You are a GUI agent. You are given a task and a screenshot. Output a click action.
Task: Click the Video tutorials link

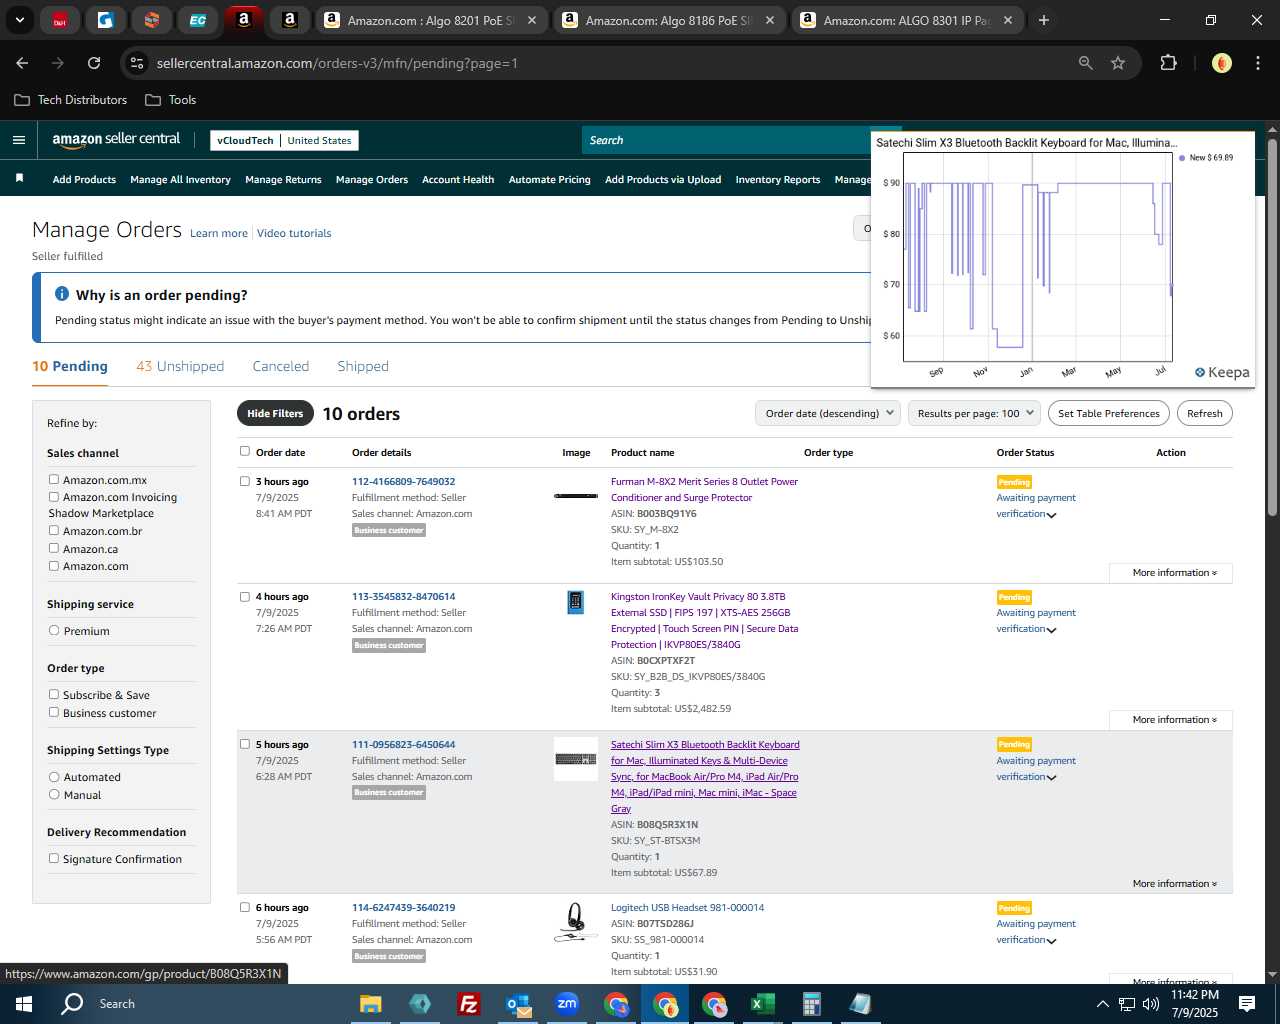(x=294, y=234)
